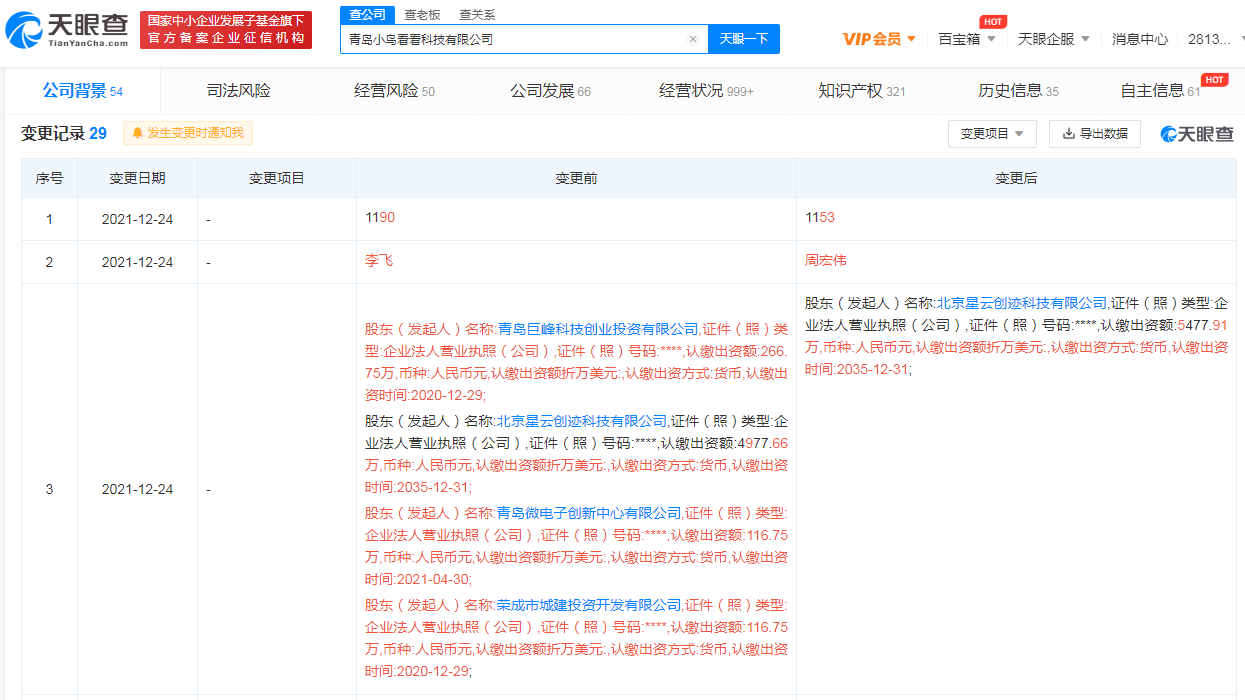Click the 天眼一下 search button
This screenshot has height=700, width=1245.
(744, 39)
